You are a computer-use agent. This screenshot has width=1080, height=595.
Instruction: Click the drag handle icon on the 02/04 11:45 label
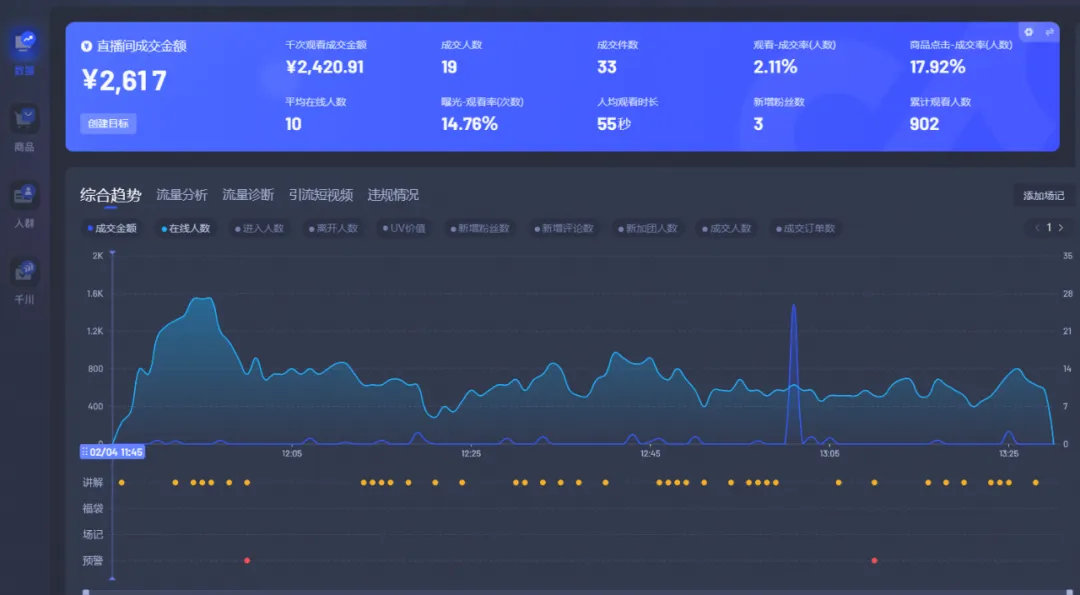(85, 452)
